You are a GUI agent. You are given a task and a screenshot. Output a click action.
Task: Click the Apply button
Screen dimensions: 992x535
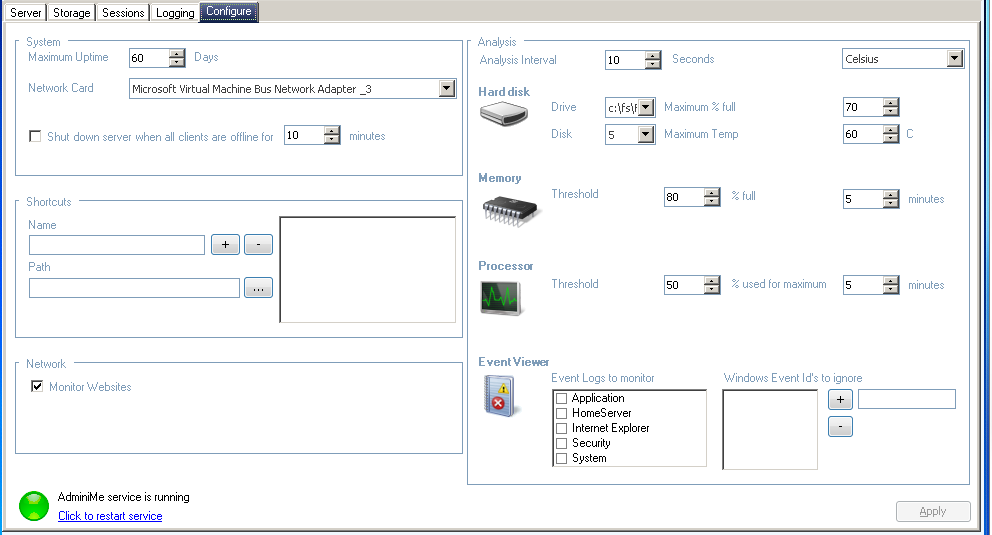pos(933,511)
